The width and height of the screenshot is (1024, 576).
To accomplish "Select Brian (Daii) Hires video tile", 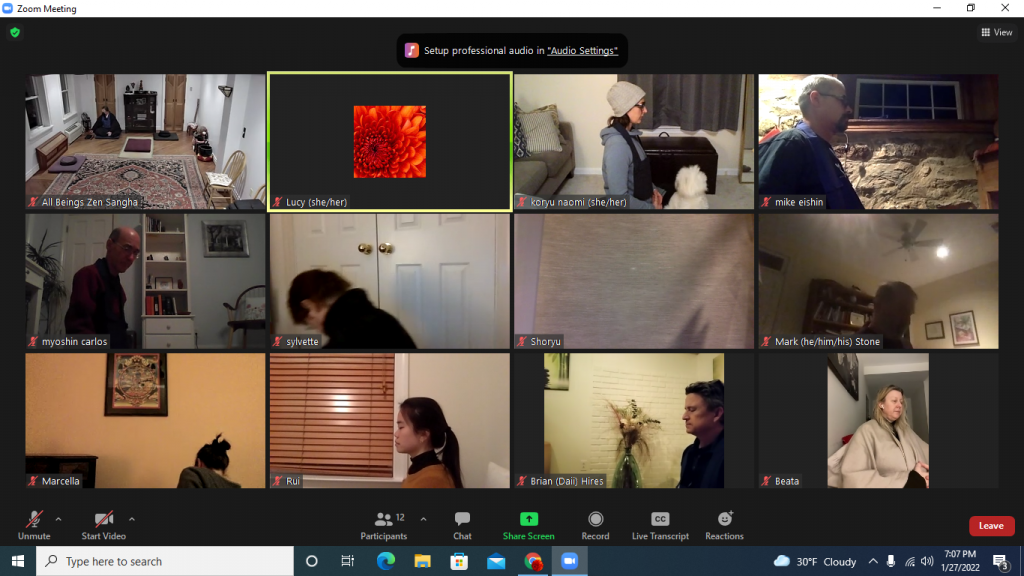I will coord(633,421).
